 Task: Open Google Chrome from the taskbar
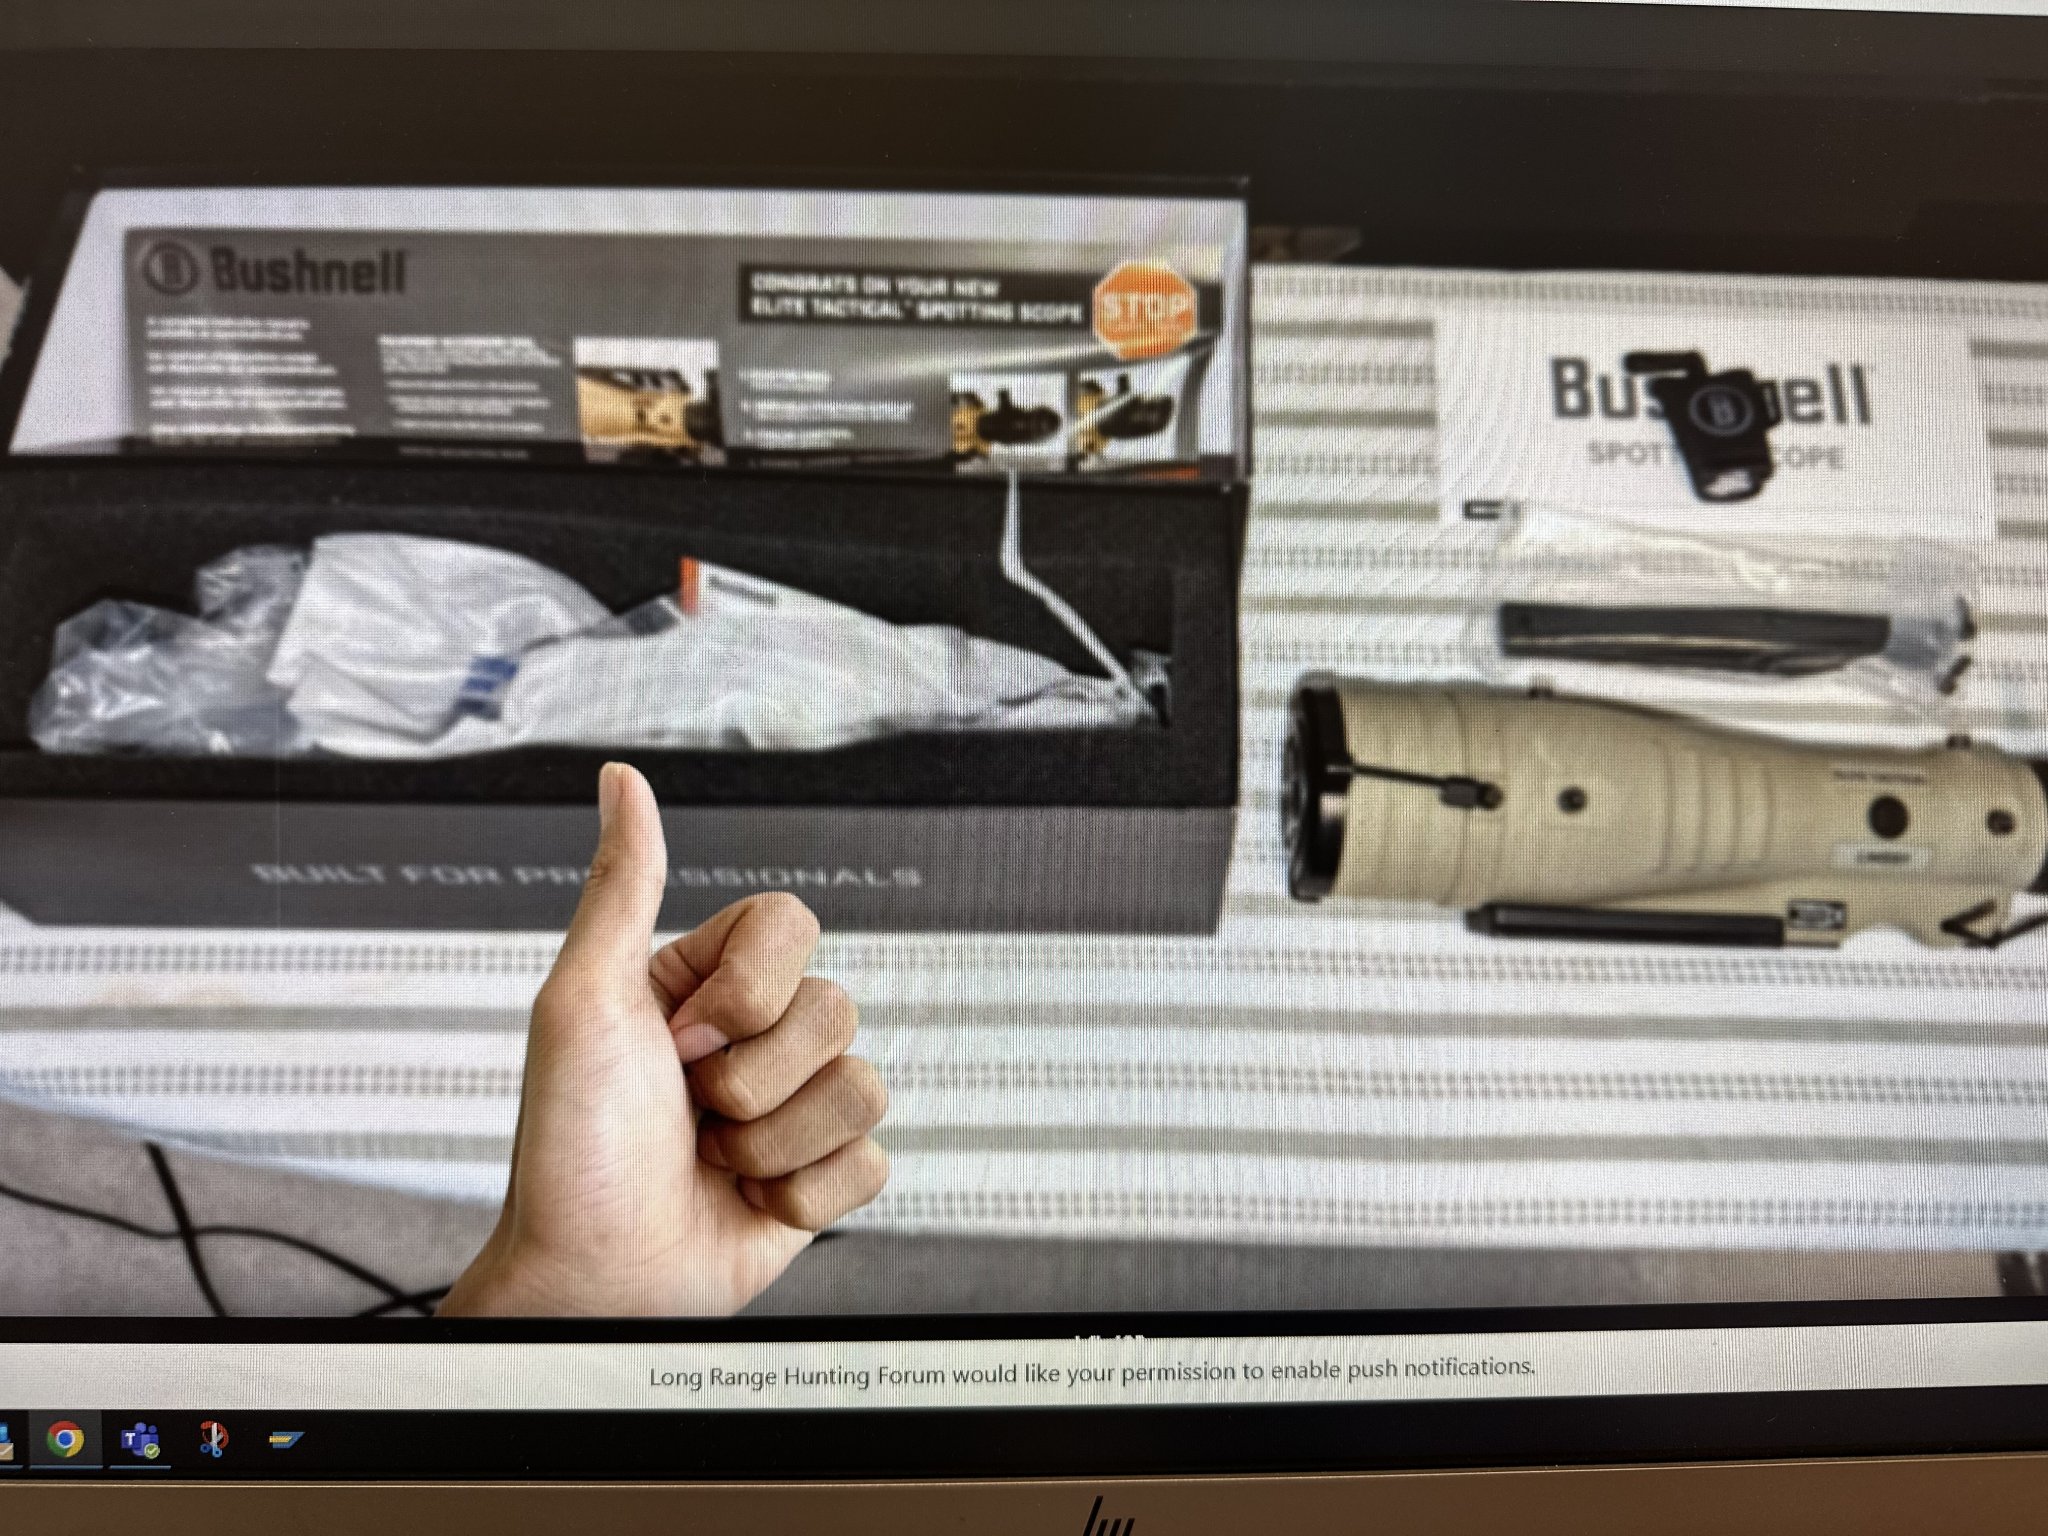(65, 1440)
